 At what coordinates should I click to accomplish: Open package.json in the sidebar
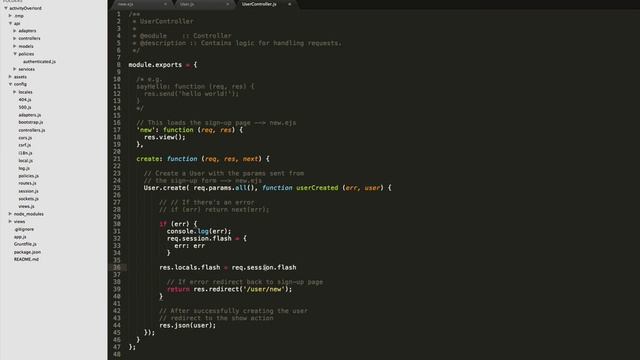click(x=27, y=252)
